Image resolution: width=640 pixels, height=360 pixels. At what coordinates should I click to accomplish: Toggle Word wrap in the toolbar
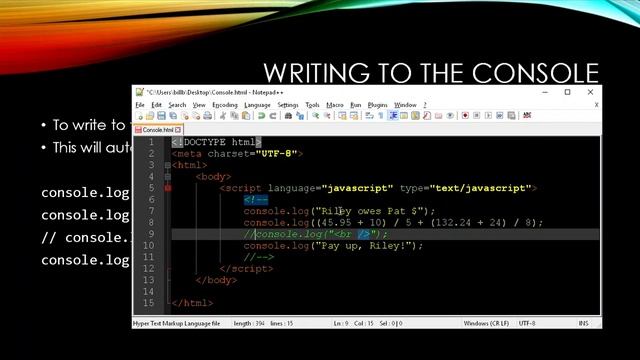coord(369,116)
